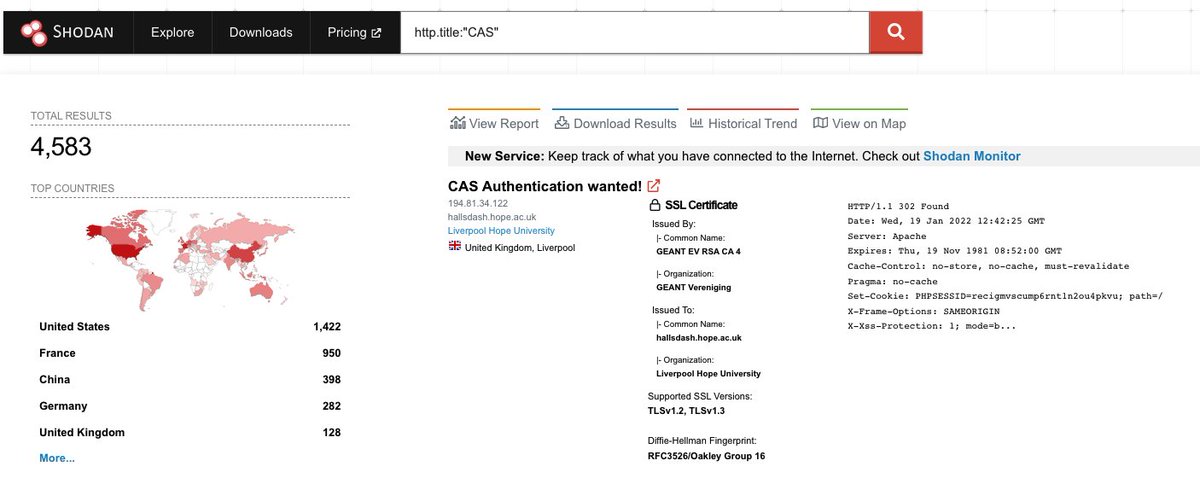Switch to View on Map tab
The image size is (1200, 484).
859,123
